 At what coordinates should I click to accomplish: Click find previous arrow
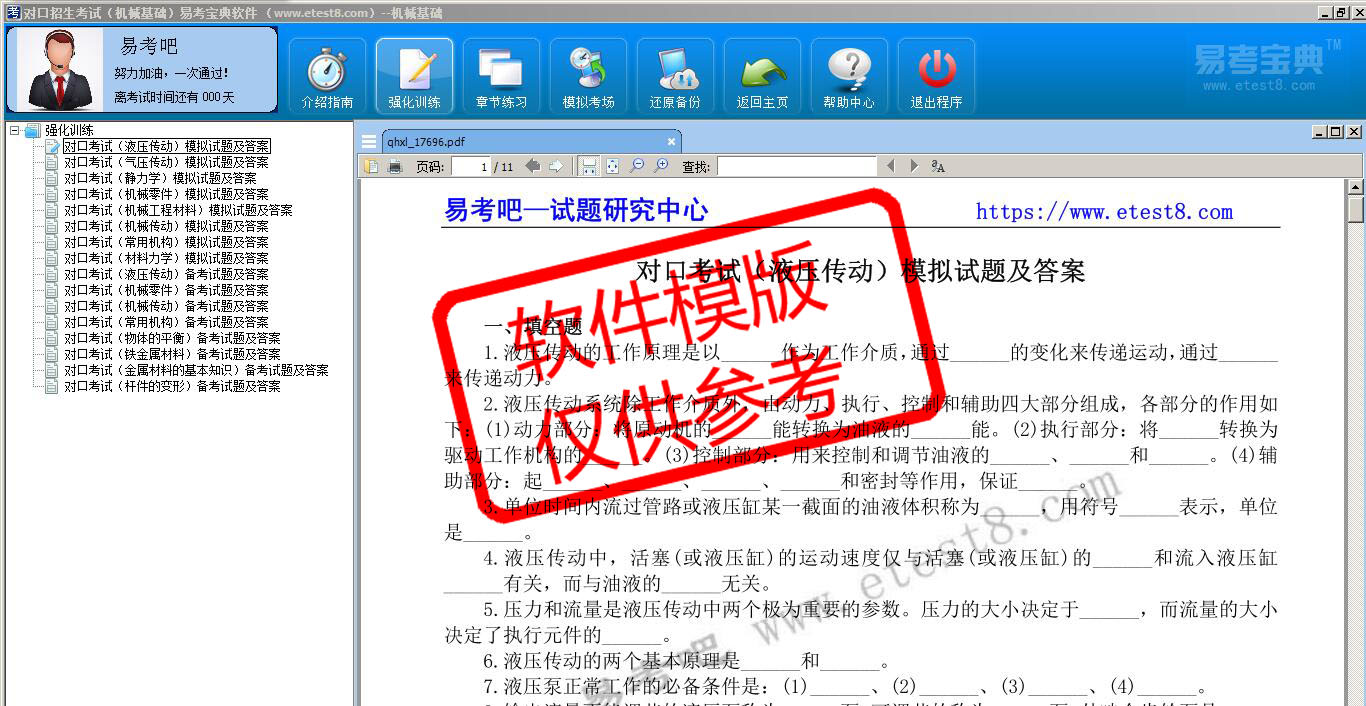[890, 166]
